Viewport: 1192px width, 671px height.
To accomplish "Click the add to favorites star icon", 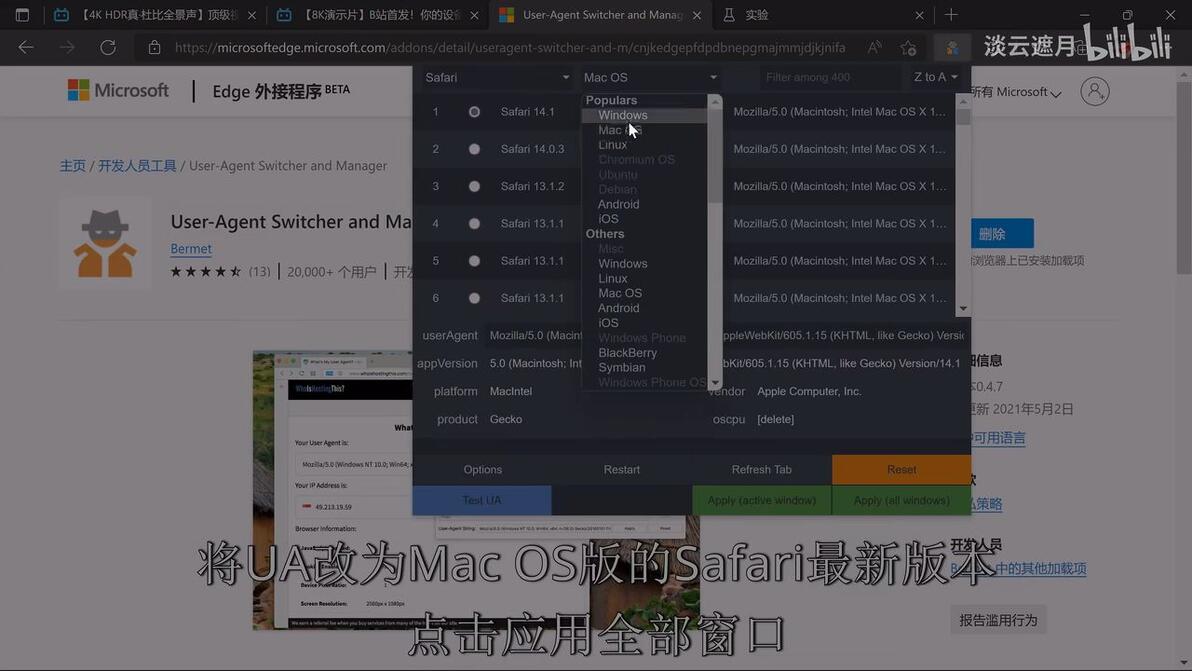I will tap(908, 48).
